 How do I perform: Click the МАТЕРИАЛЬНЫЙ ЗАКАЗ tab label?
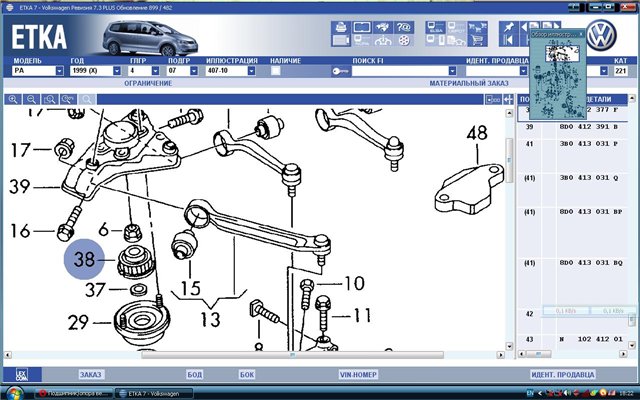coord(469,83)
